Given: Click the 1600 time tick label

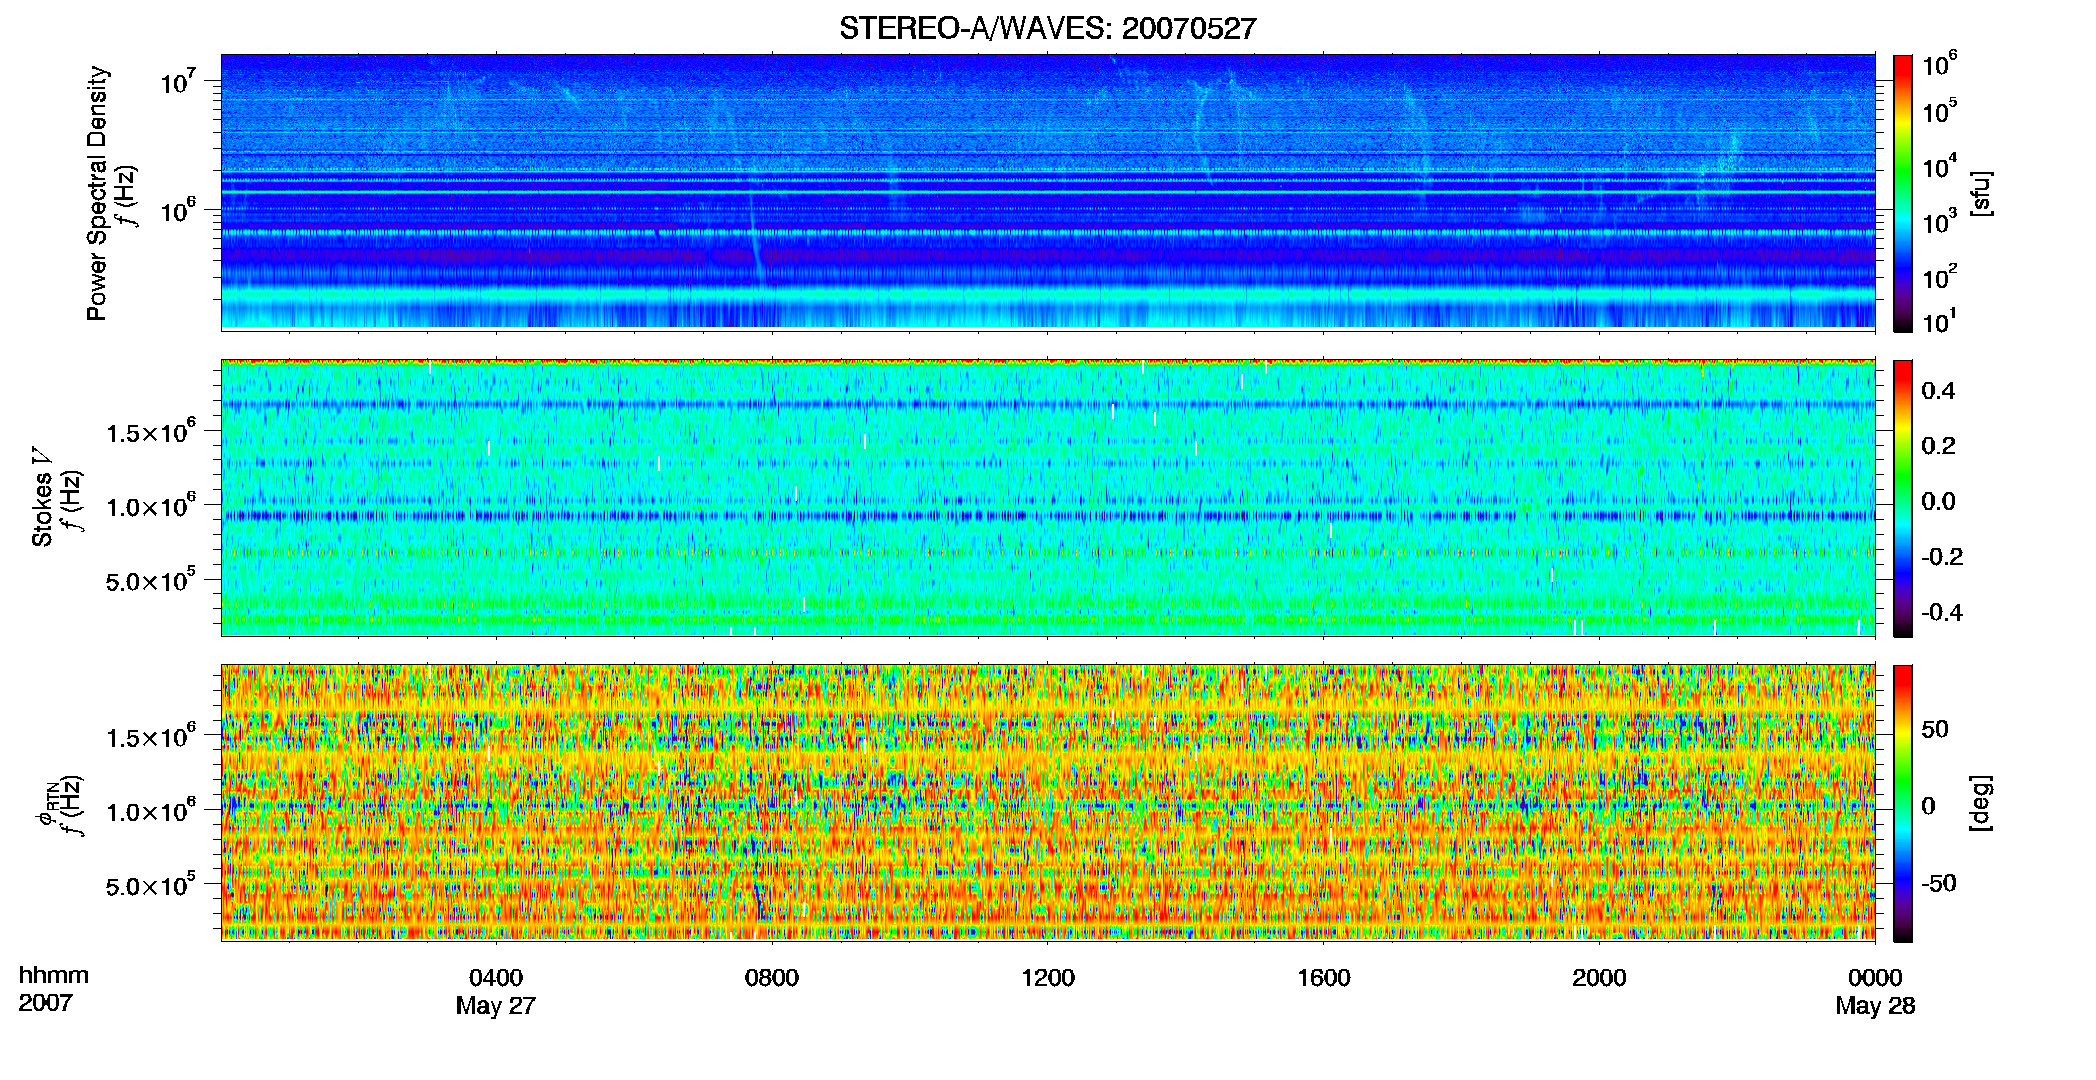Looking at the screenshot, I should click(1324, 978).
